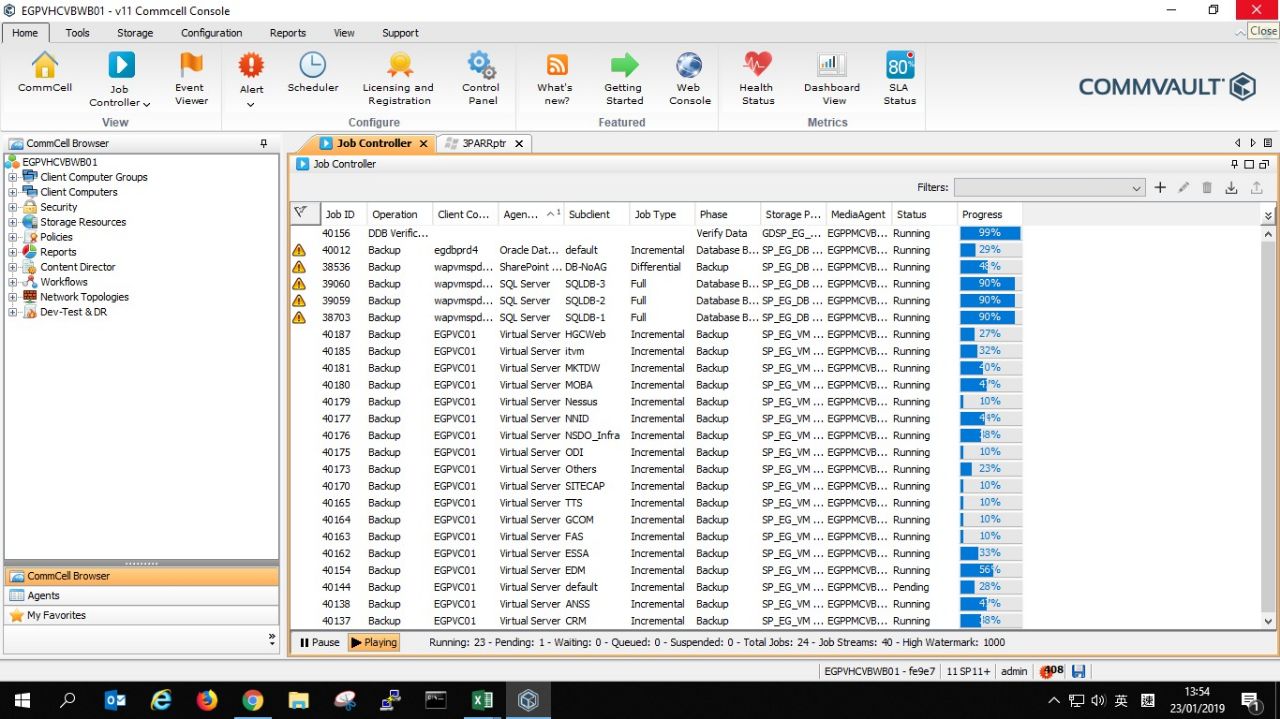
Task: Select the Content Director tree item
Action: (77, 267)
